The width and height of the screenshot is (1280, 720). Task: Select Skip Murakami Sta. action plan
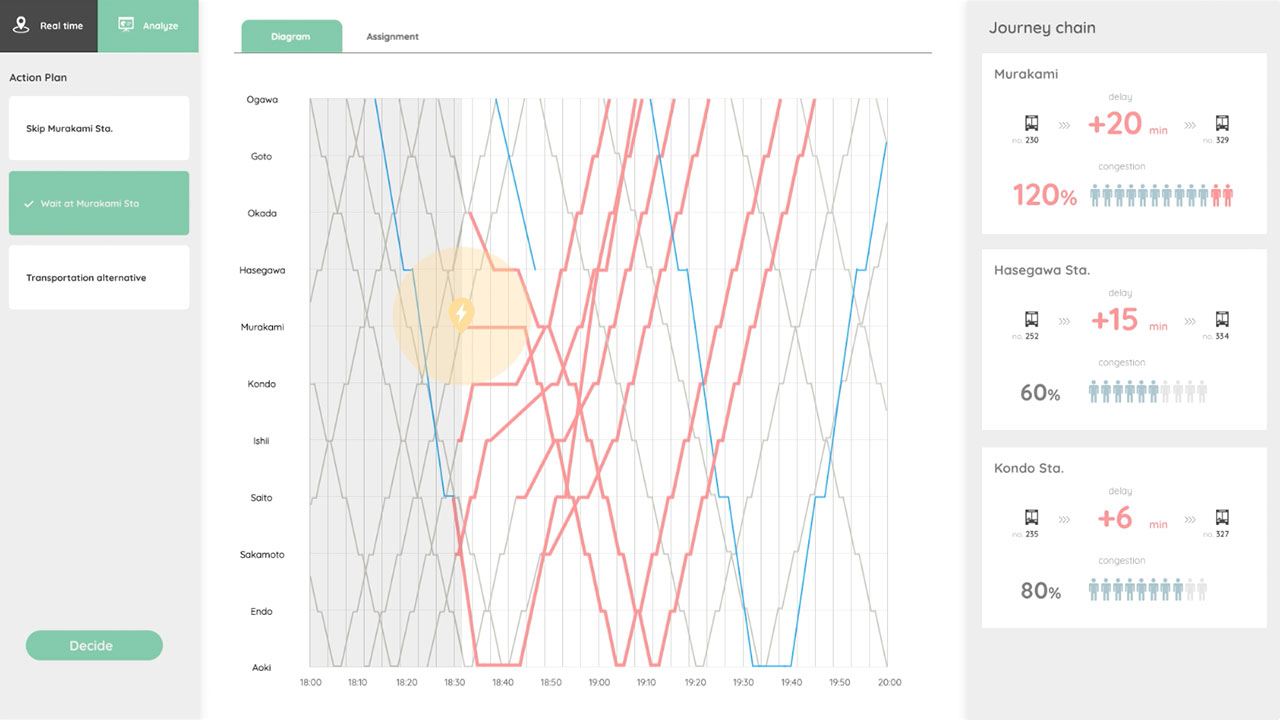99,128
